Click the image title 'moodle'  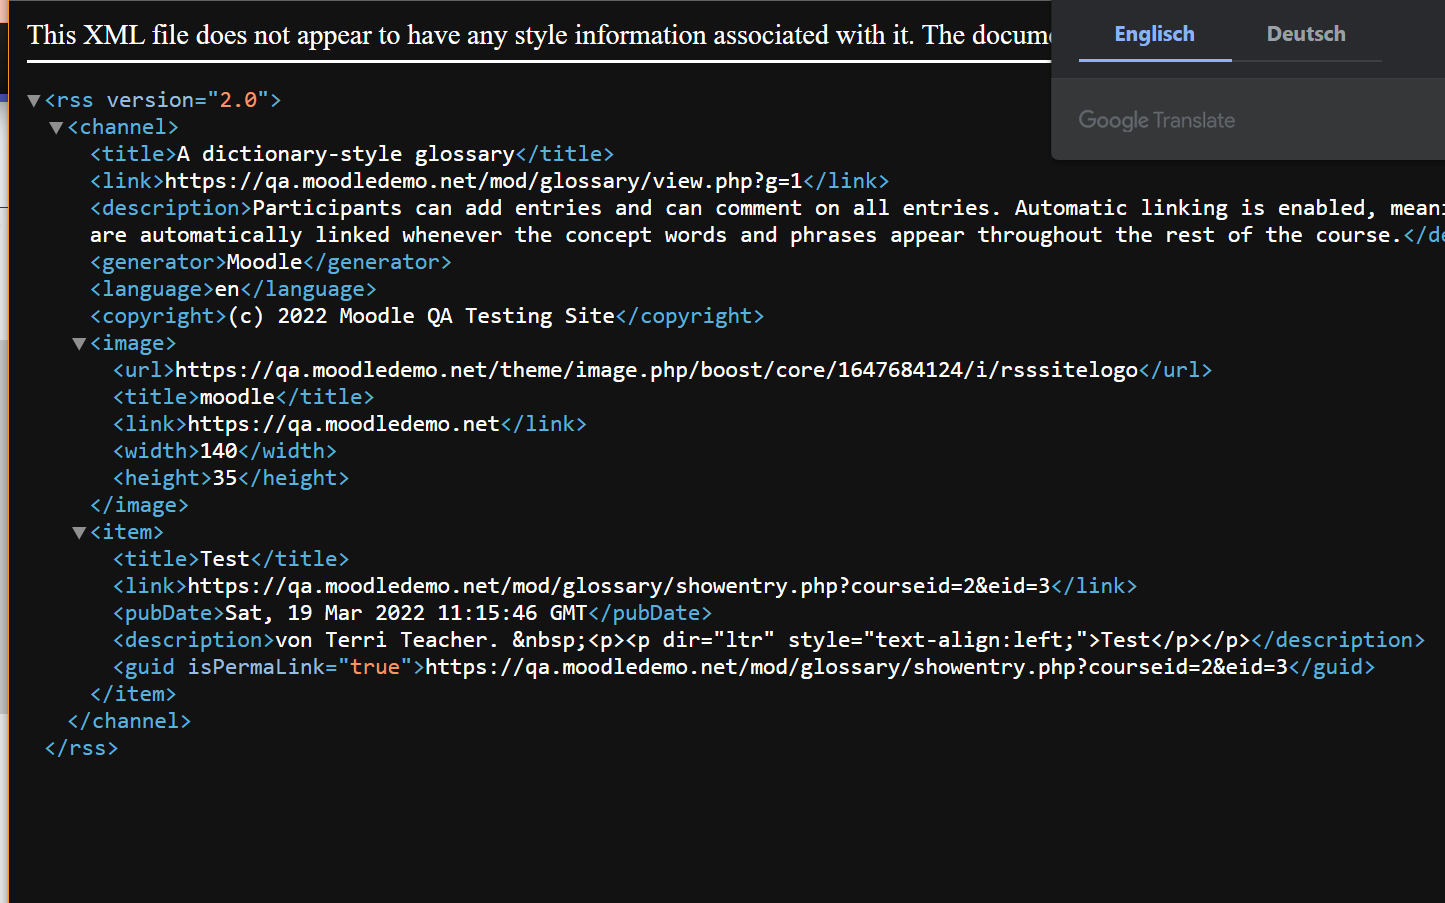tap(237, 397)
